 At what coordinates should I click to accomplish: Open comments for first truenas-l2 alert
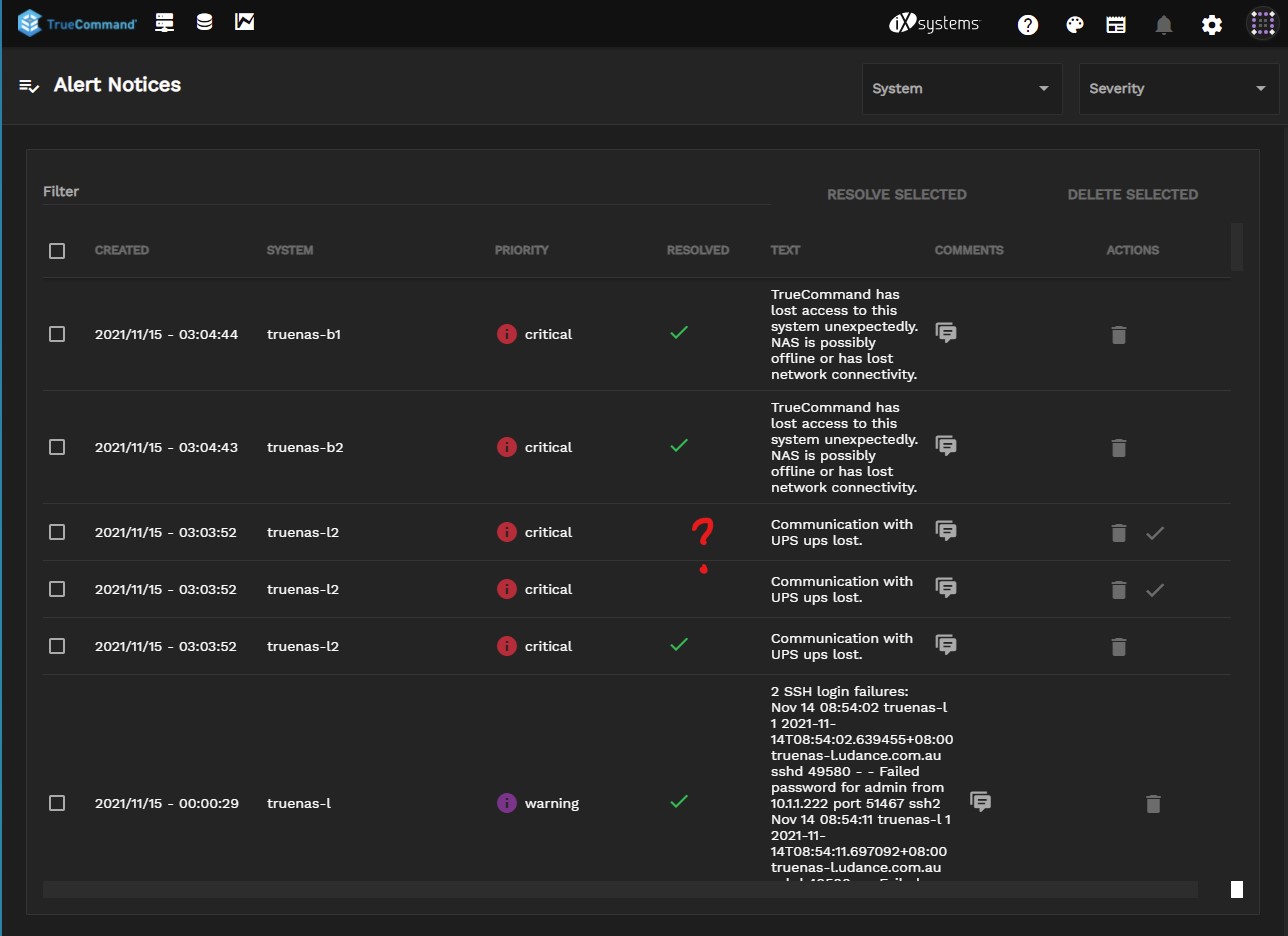(946, 531)
